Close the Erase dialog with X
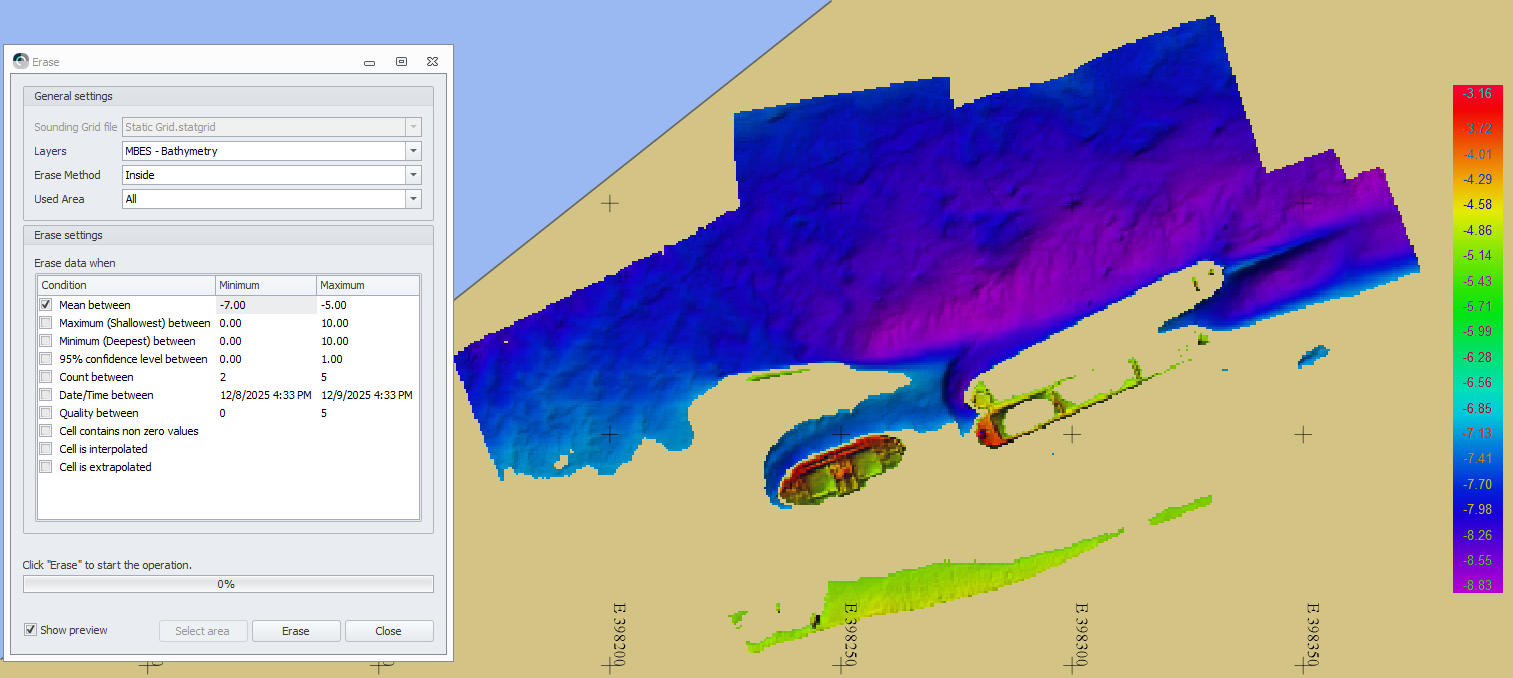Viewport: 1513px width, 678px height. (x=432, y=62)
